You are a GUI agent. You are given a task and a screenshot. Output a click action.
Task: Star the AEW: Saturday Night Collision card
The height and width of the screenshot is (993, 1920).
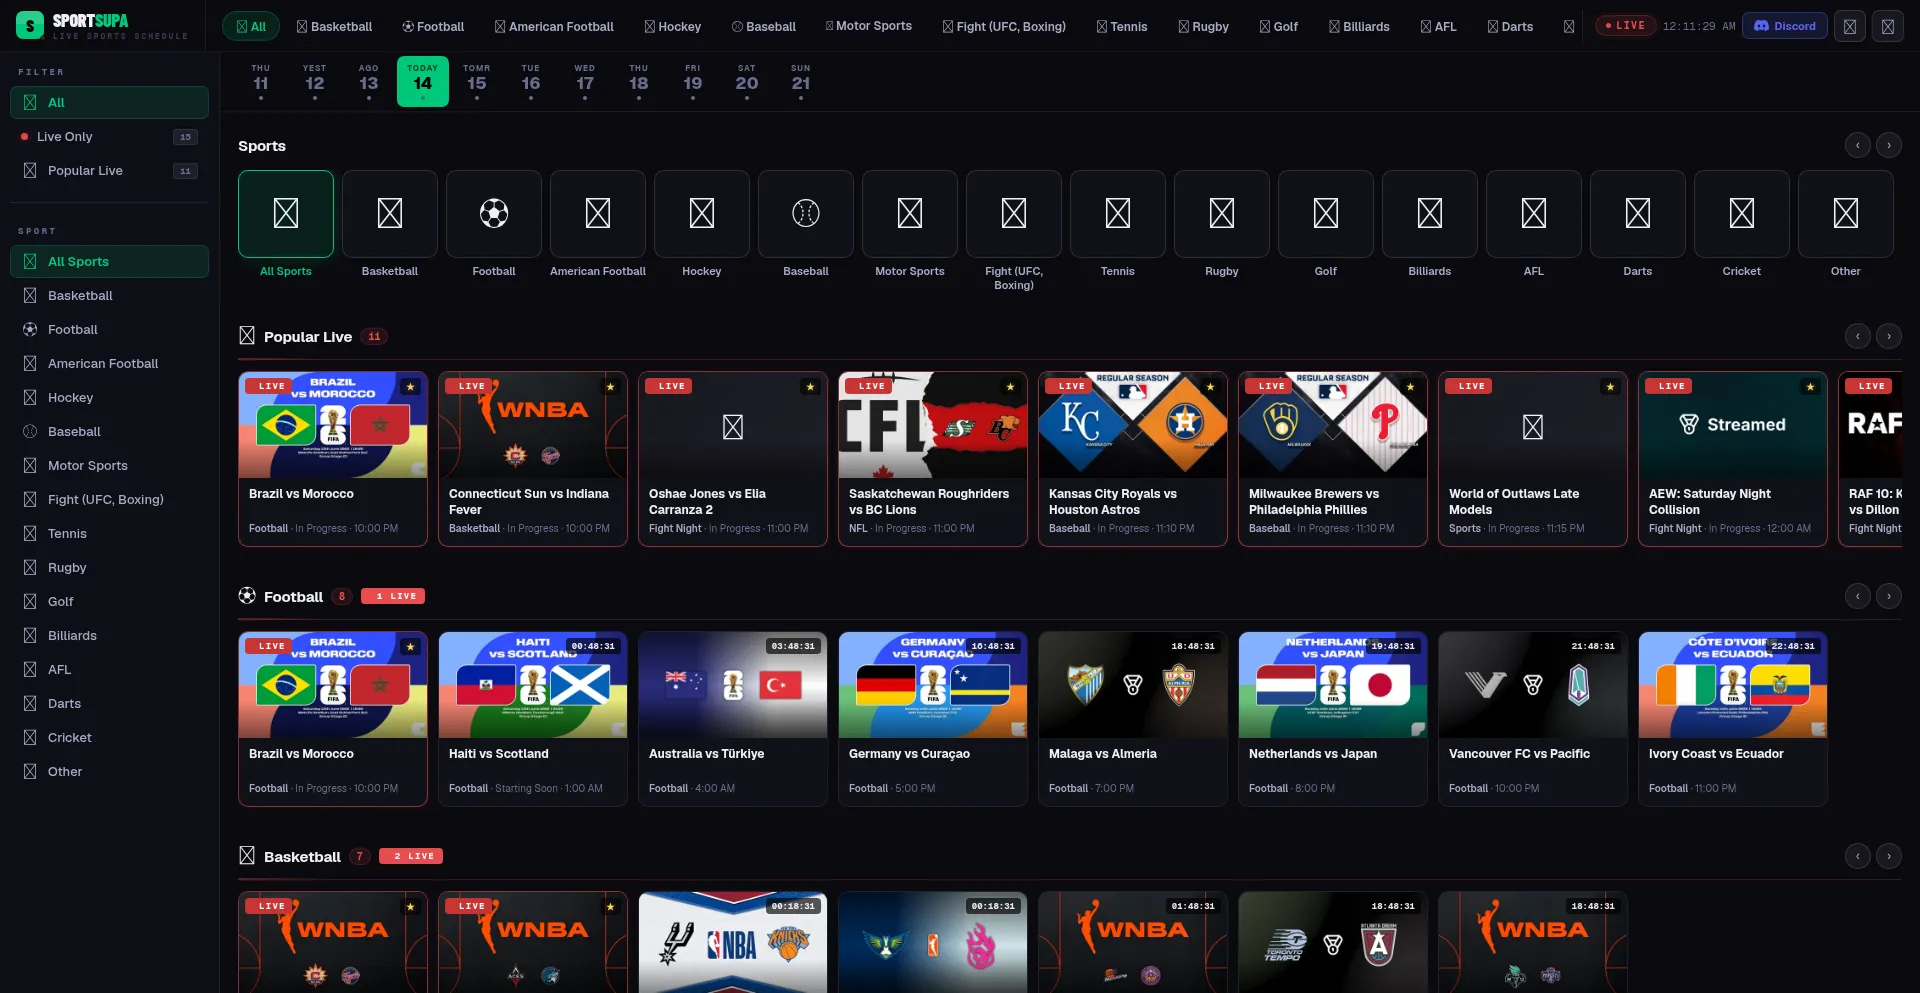click(x=1810, y=387)
